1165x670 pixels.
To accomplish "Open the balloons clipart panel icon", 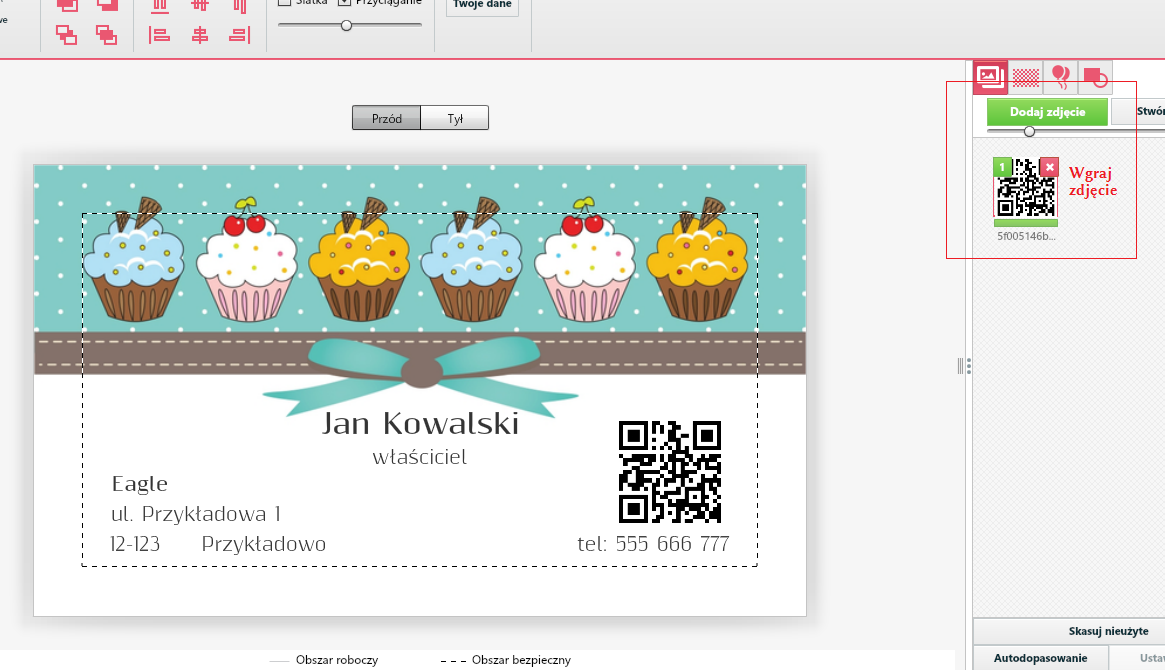I will click(x=1061, y=77).
